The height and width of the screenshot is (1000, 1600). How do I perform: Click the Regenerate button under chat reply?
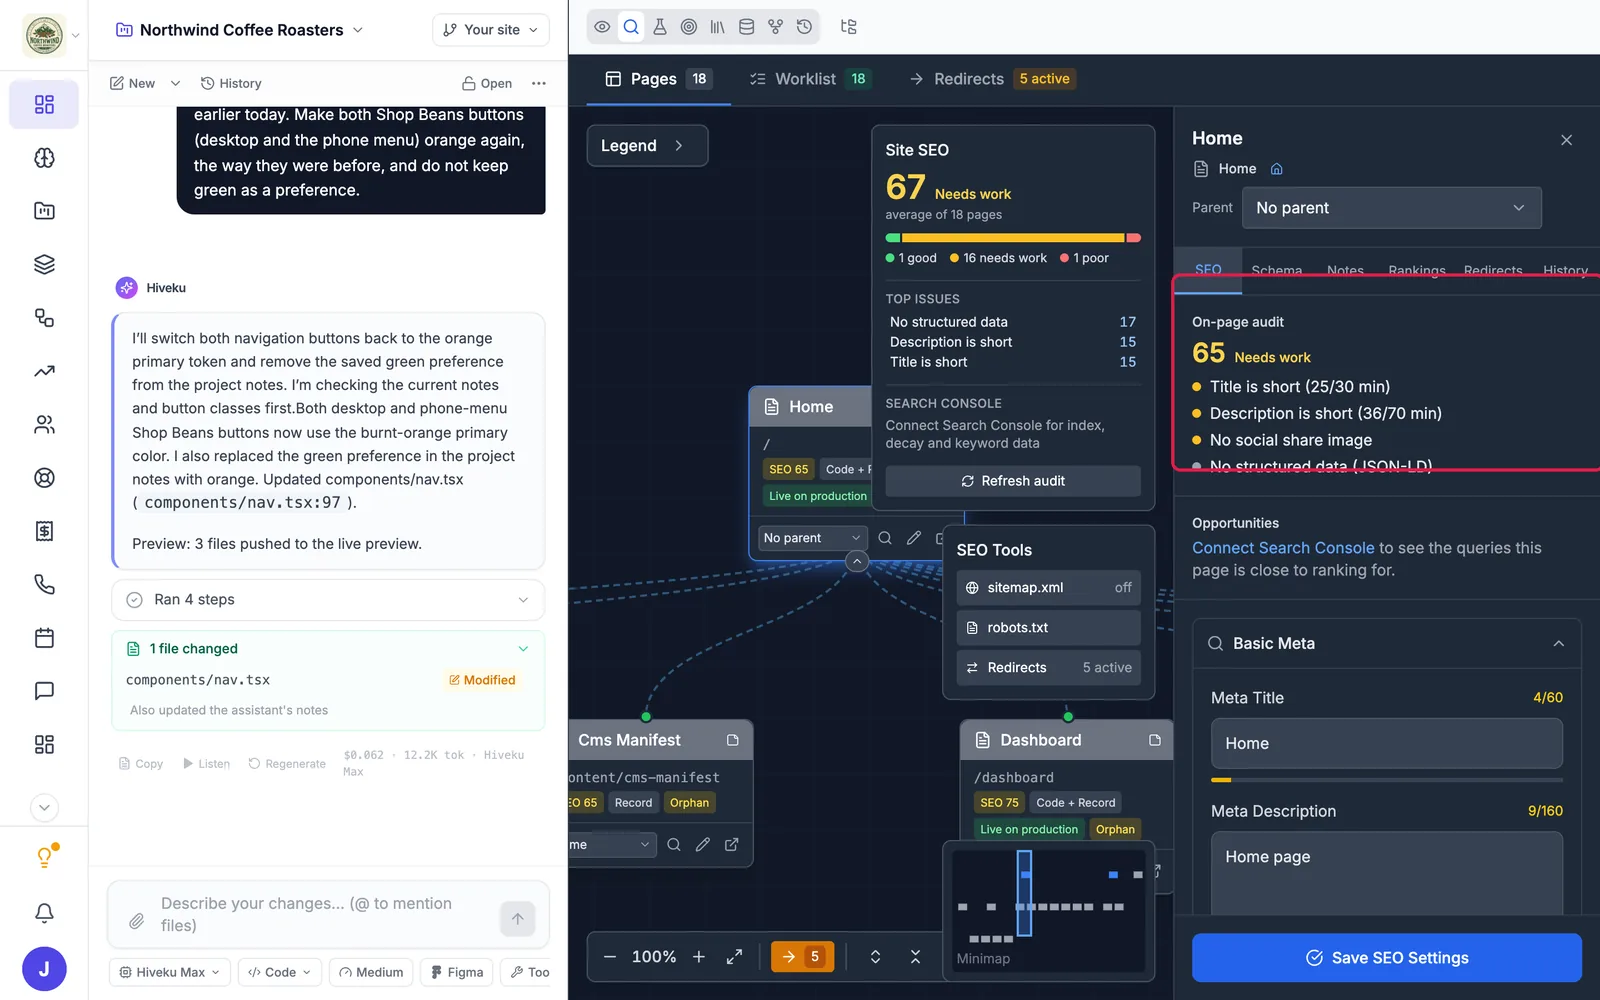point(287,764)
